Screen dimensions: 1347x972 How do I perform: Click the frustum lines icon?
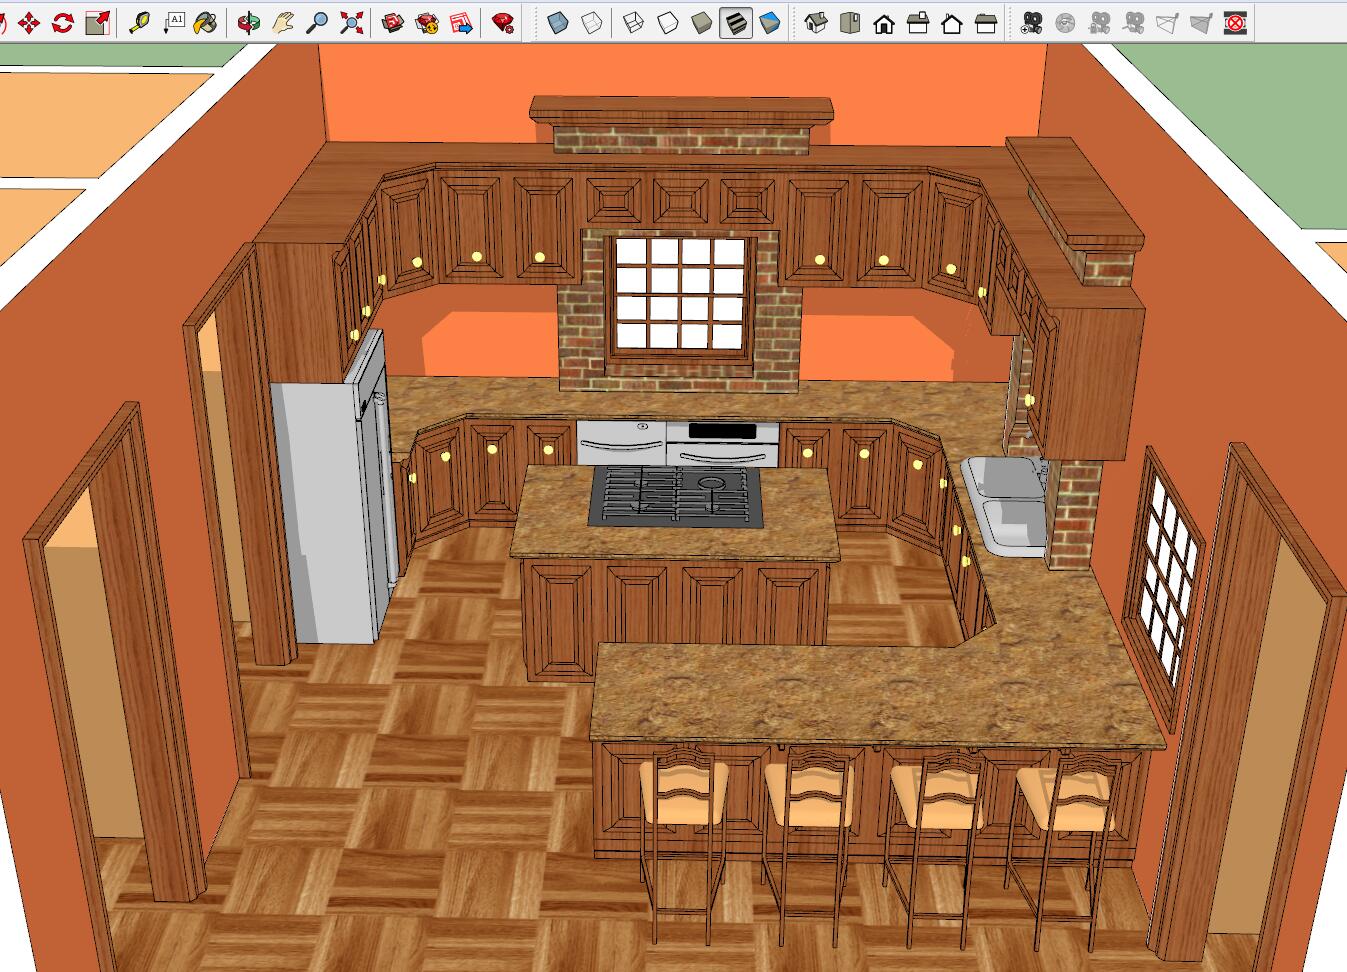(1167, 22)
